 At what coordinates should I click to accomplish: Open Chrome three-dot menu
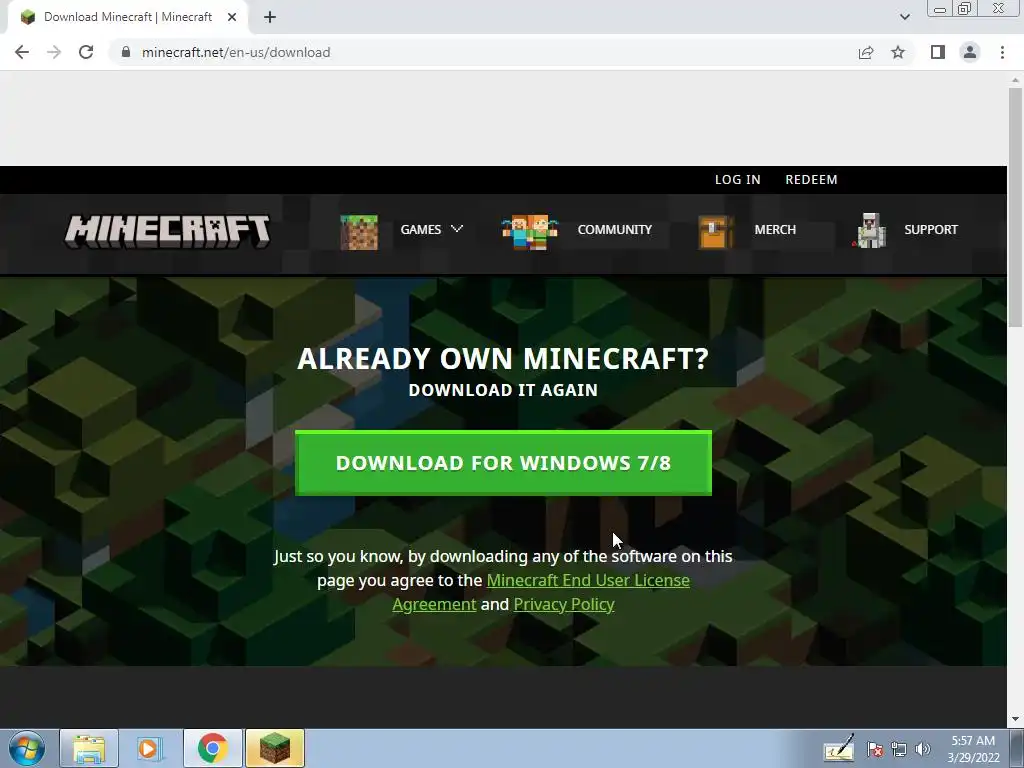click(x=1002, y=52)
